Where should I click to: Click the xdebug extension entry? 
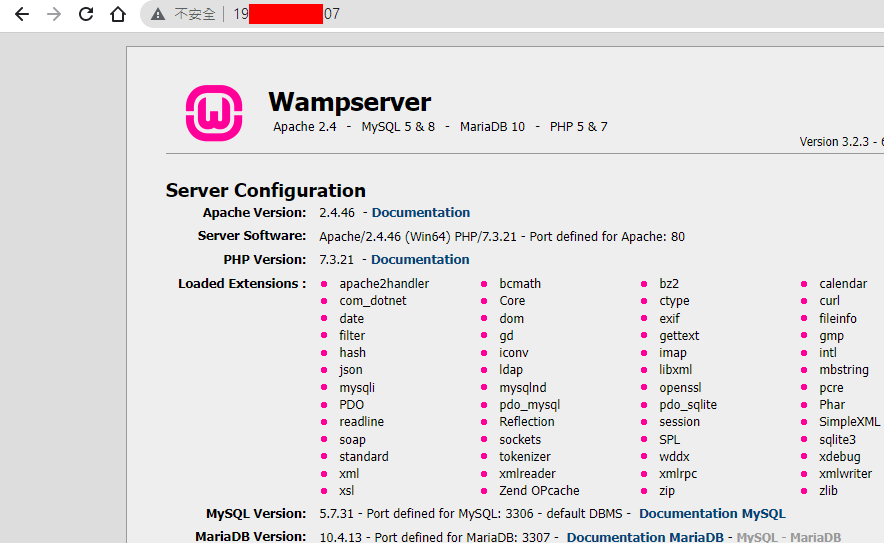click(840, 456)
